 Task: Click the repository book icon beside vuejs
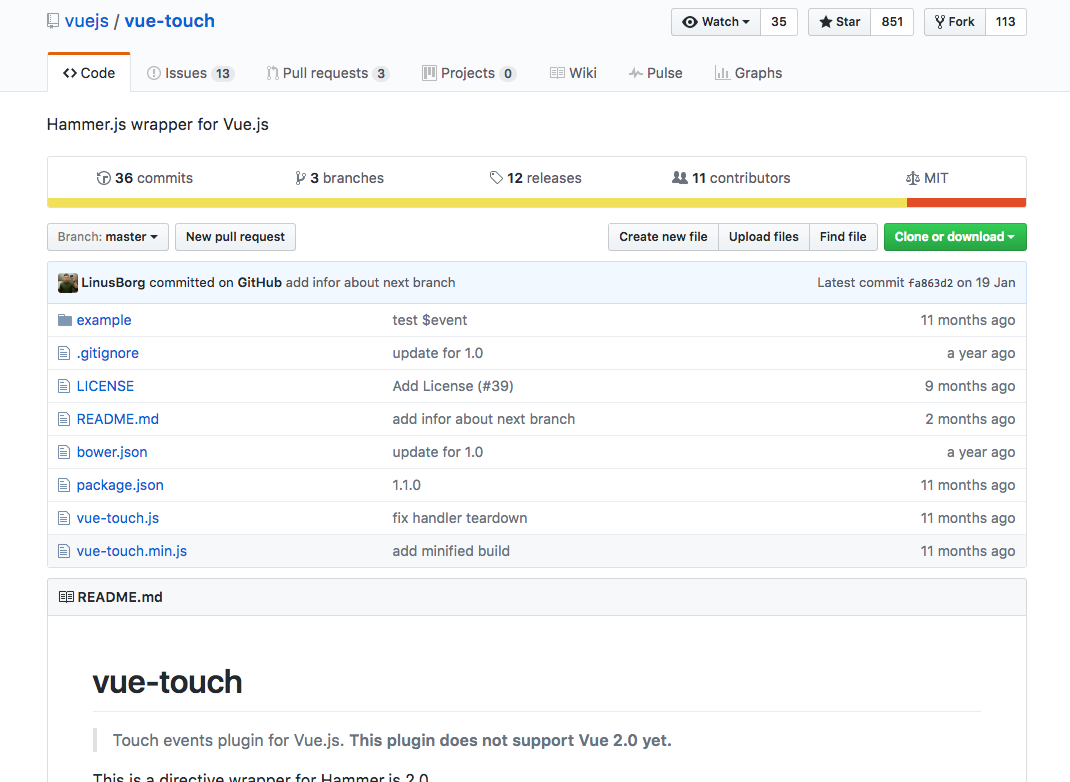coord(53,21)
